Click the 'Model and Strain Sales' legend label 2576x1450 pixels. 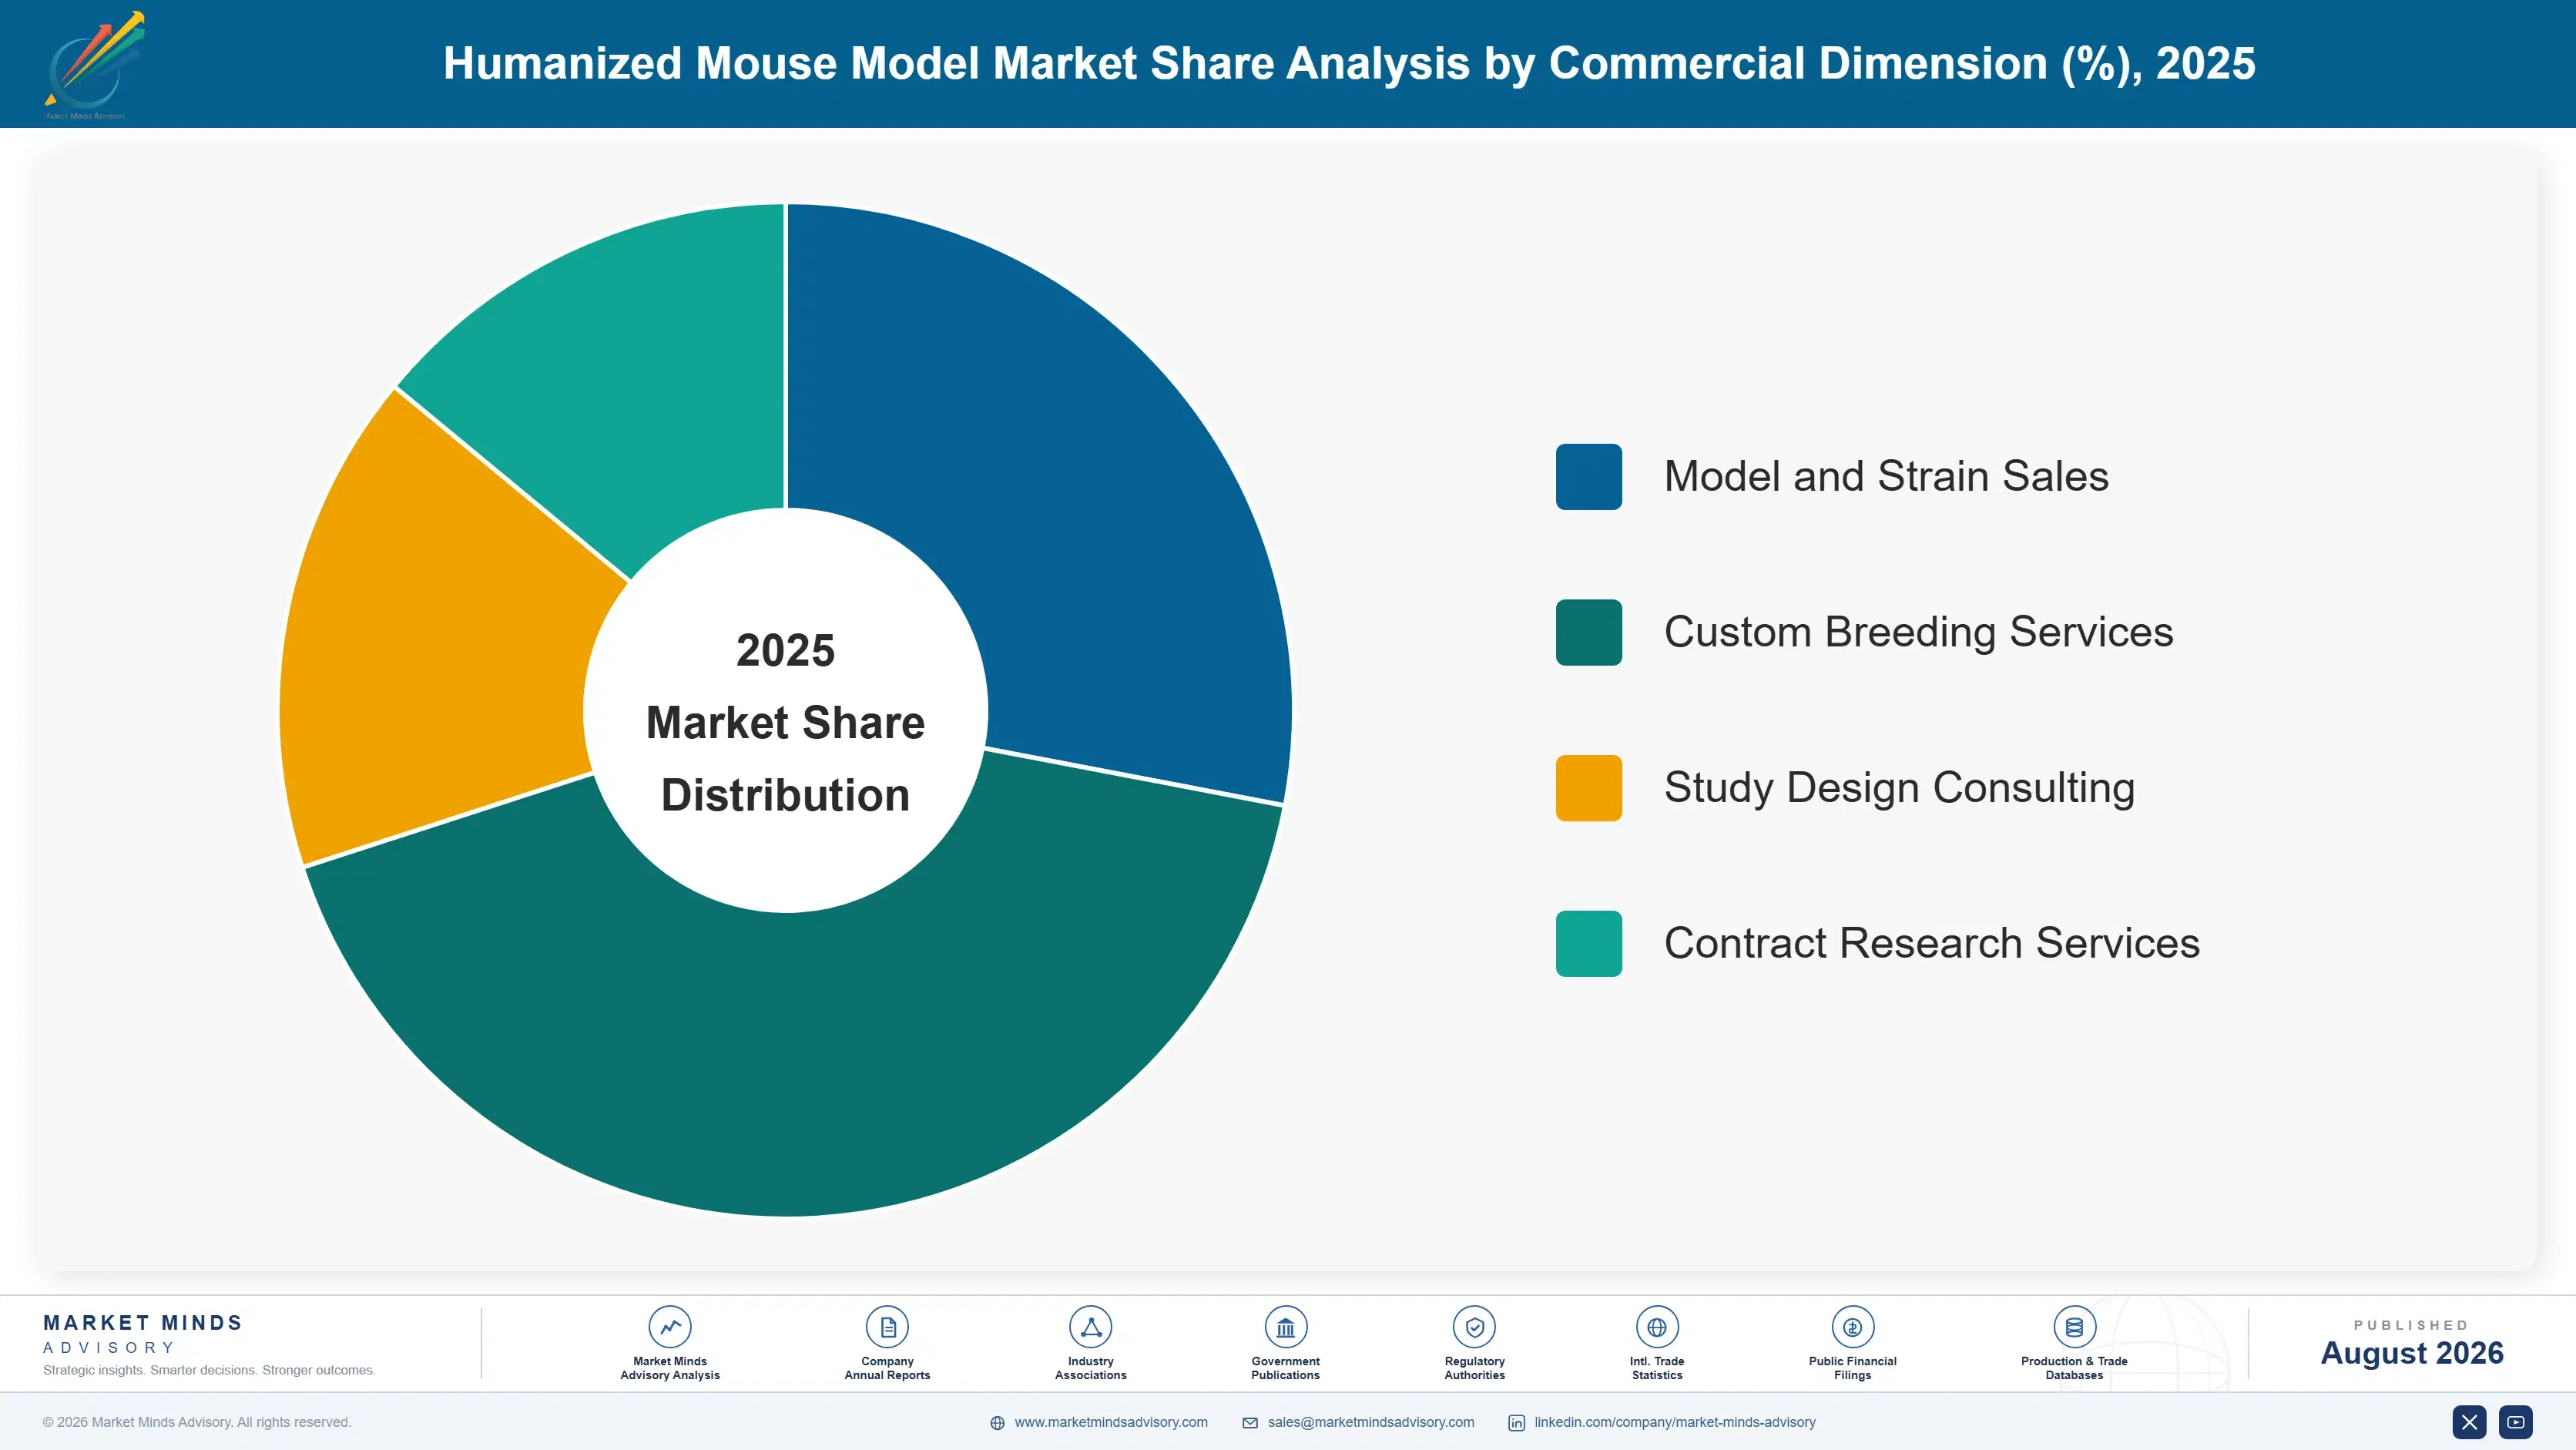coord(1886,476)
